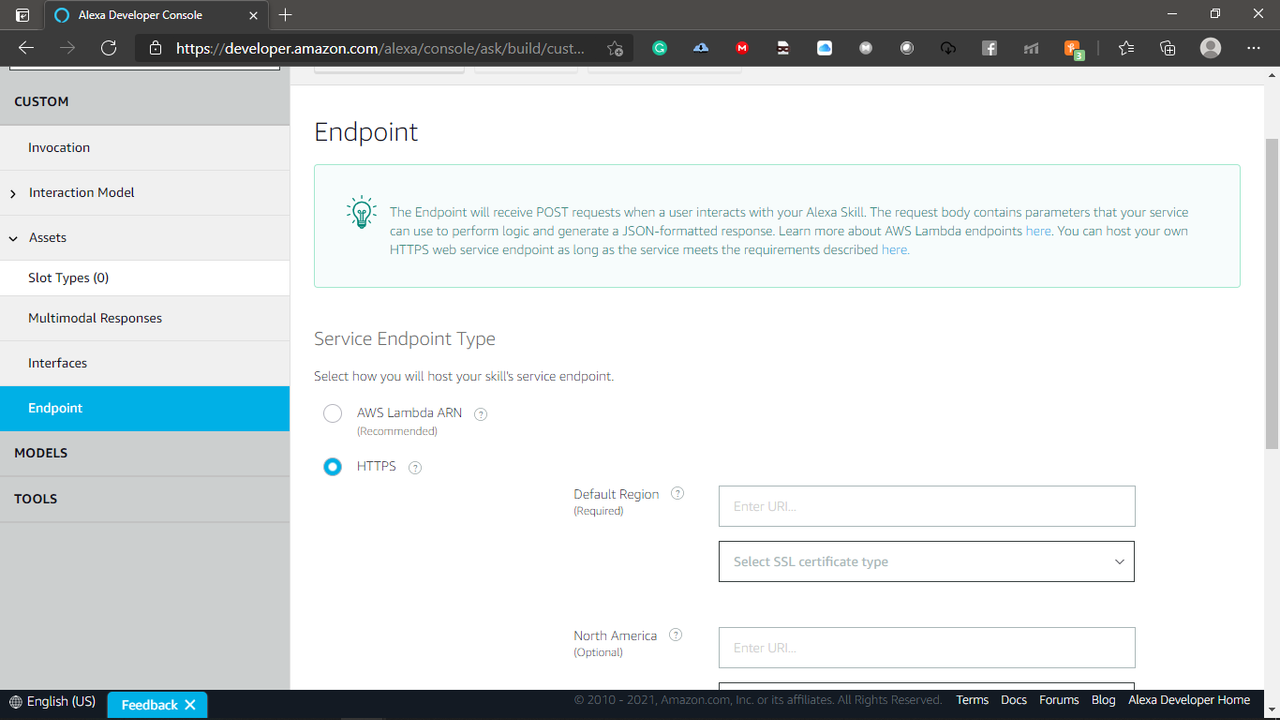1280x720 pixels.
Task: Select the HTTPS radio button
Action: click(x=332, y=467)
